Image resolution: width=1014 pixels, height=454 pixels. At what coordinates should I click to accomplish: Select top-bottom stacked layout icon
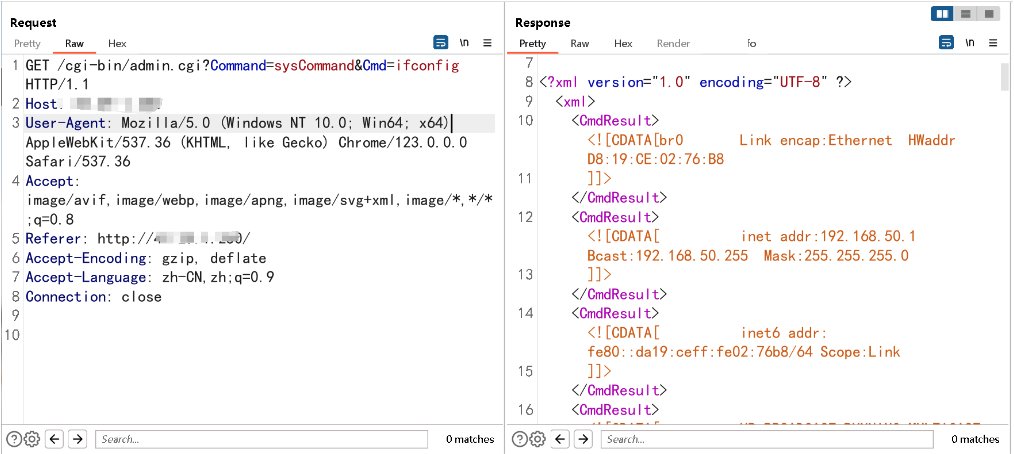click(x=965, y=14)
